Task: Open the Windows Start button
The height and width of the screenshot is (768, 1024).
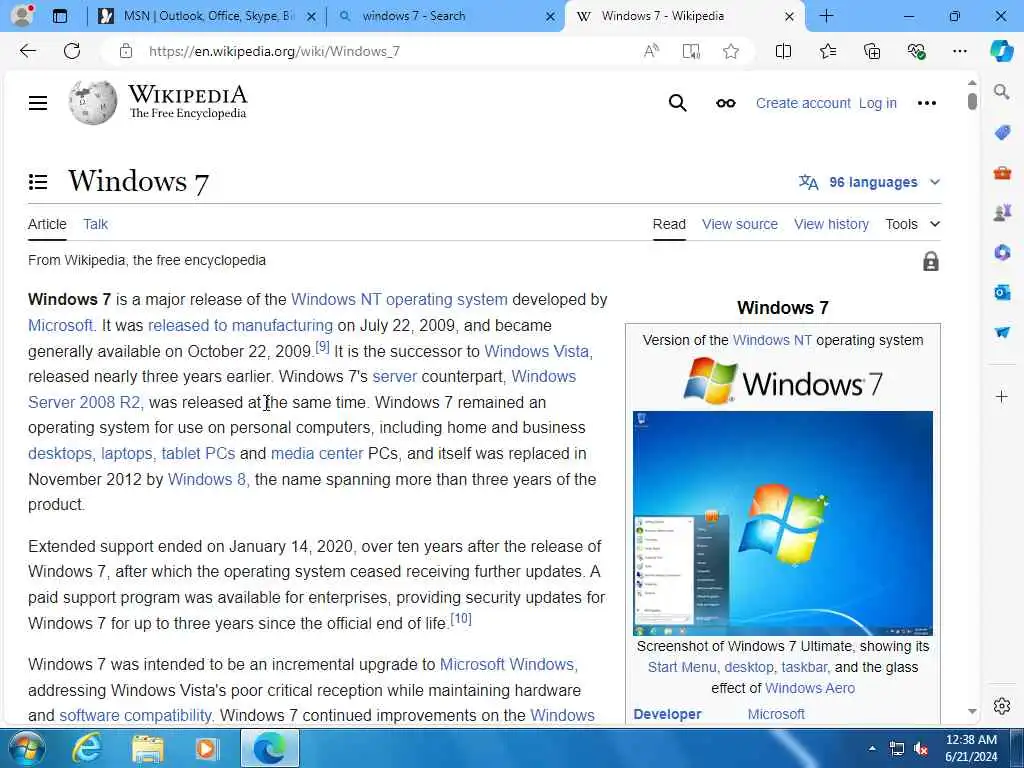Action: 26,748
